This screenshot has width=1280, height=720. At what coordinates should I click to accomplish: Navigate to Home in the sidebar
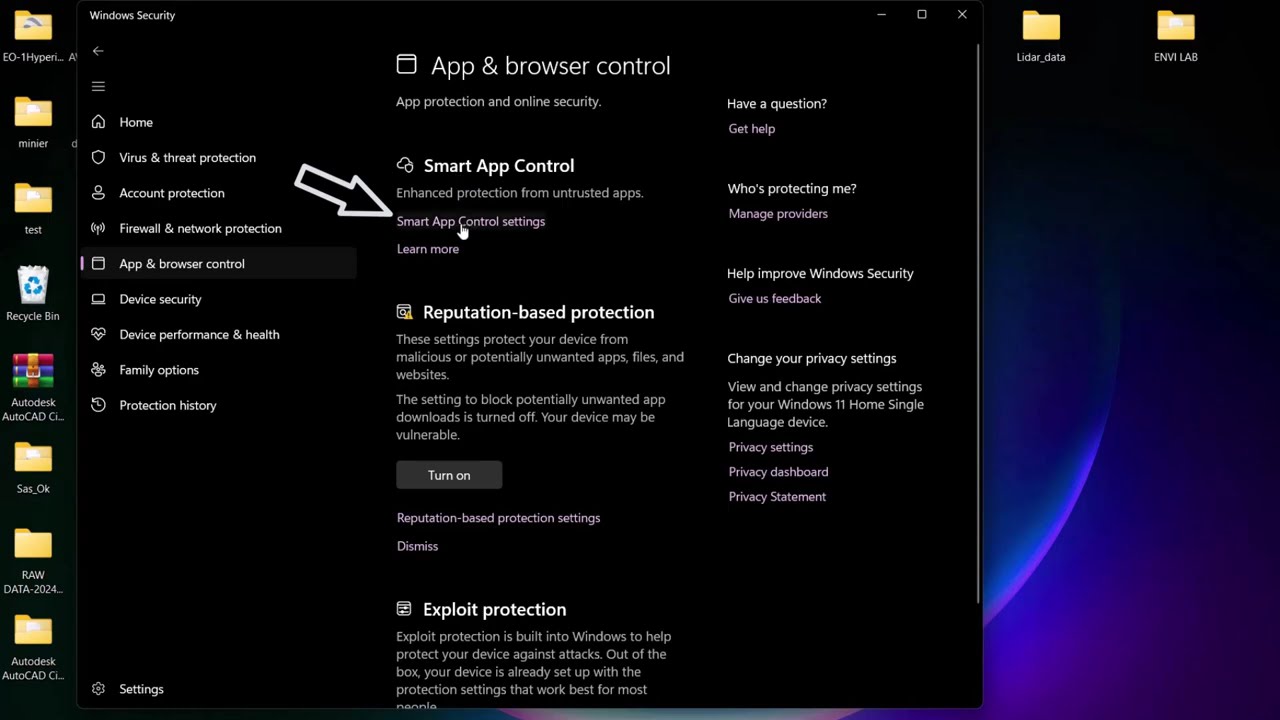tap(136, 122)
